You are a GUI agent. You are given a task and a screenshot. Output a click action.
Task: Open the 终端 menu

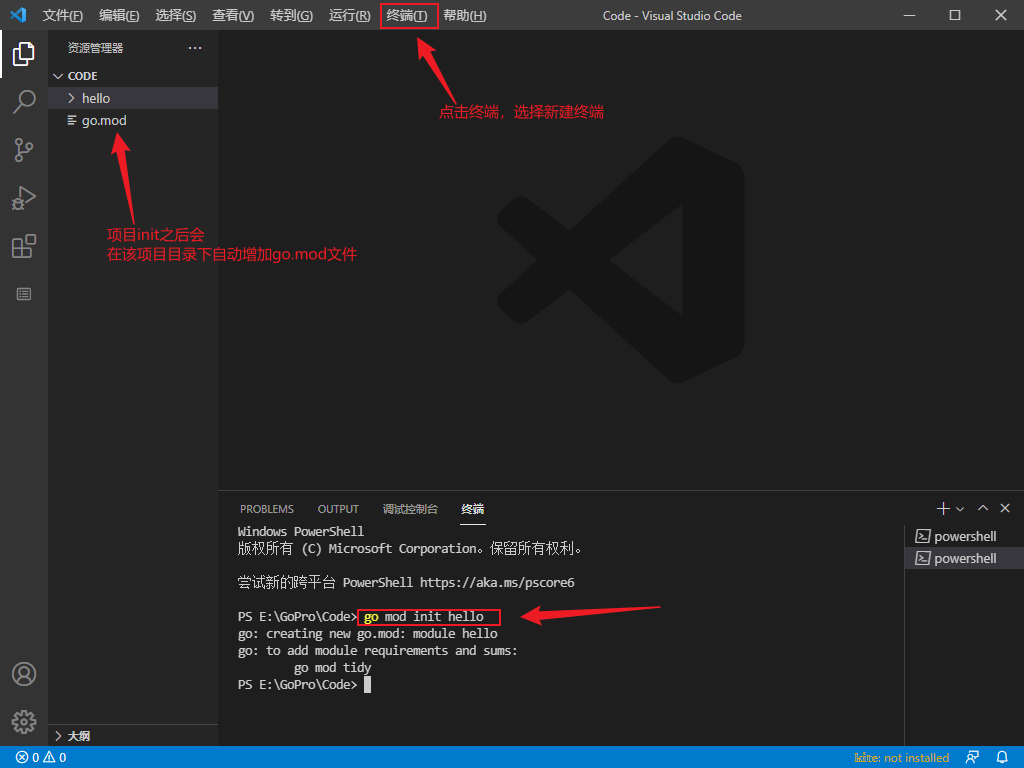coord(408,16)
